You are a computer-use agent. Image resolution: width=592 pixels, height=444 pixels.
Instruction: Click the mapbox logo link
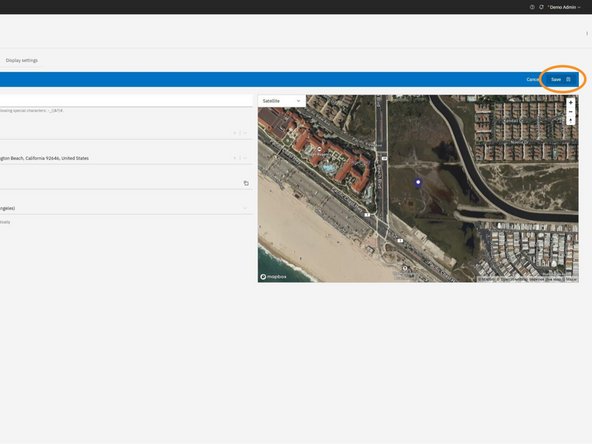click(273, 277)
